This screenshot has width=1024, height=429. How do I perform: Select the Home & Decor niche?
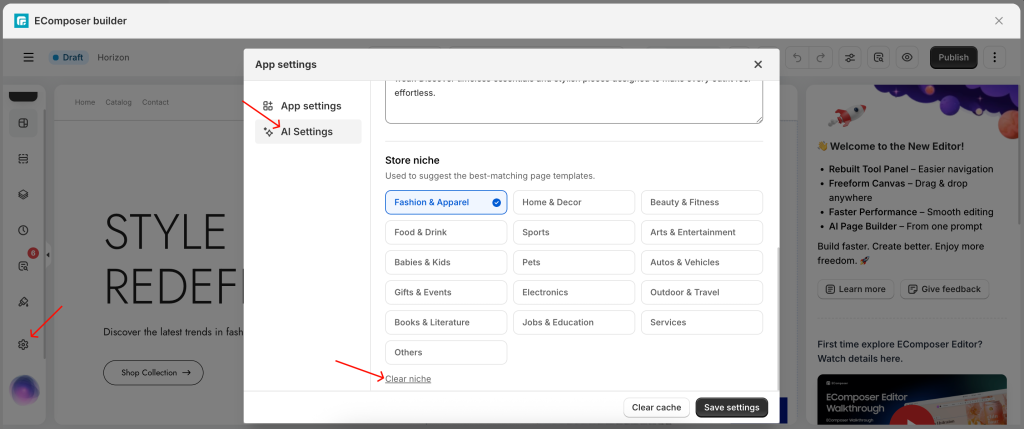[x=574, y=202]
